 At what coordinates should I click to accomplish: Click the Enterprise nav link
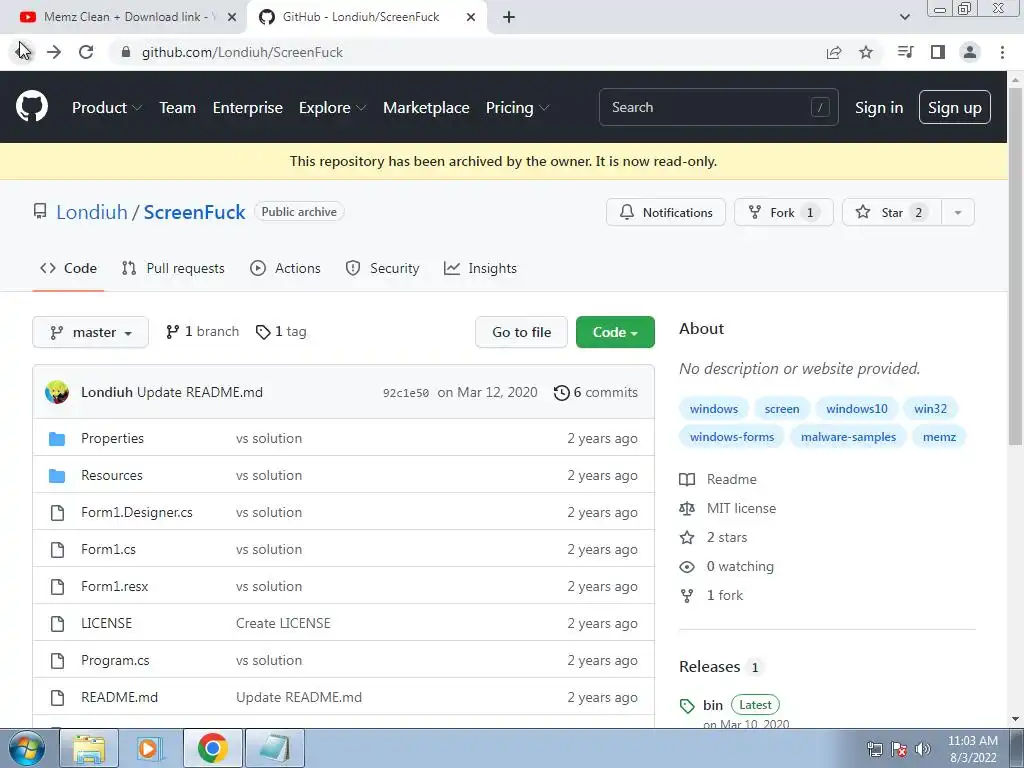[x=248, y=108]
